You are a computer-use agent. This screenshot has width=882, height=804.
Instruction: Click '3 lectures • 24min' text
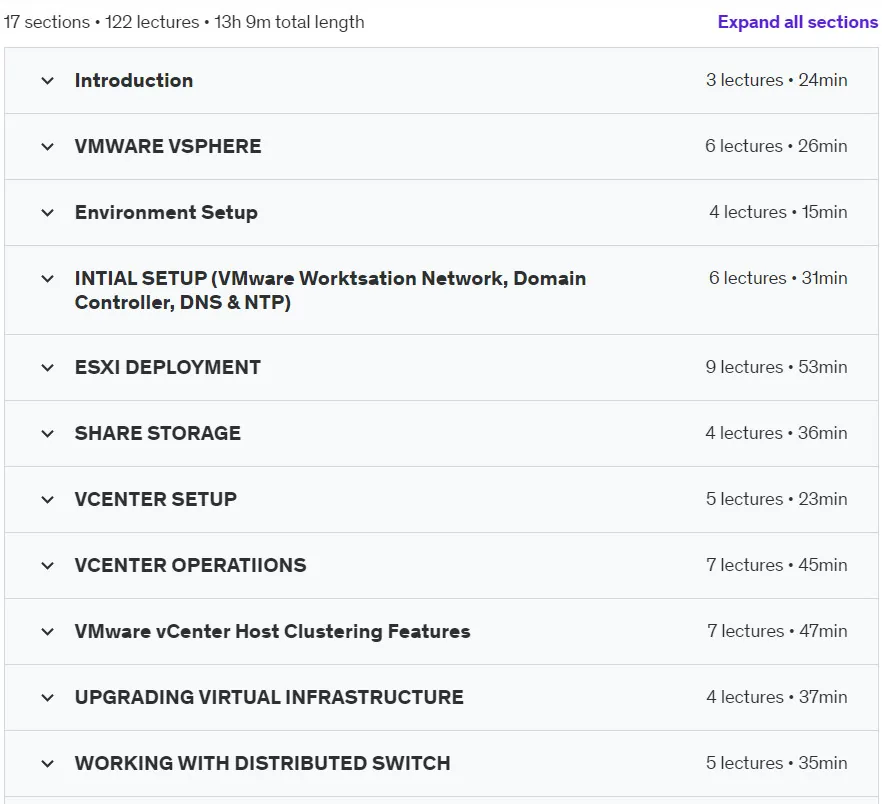coord(777,80)
